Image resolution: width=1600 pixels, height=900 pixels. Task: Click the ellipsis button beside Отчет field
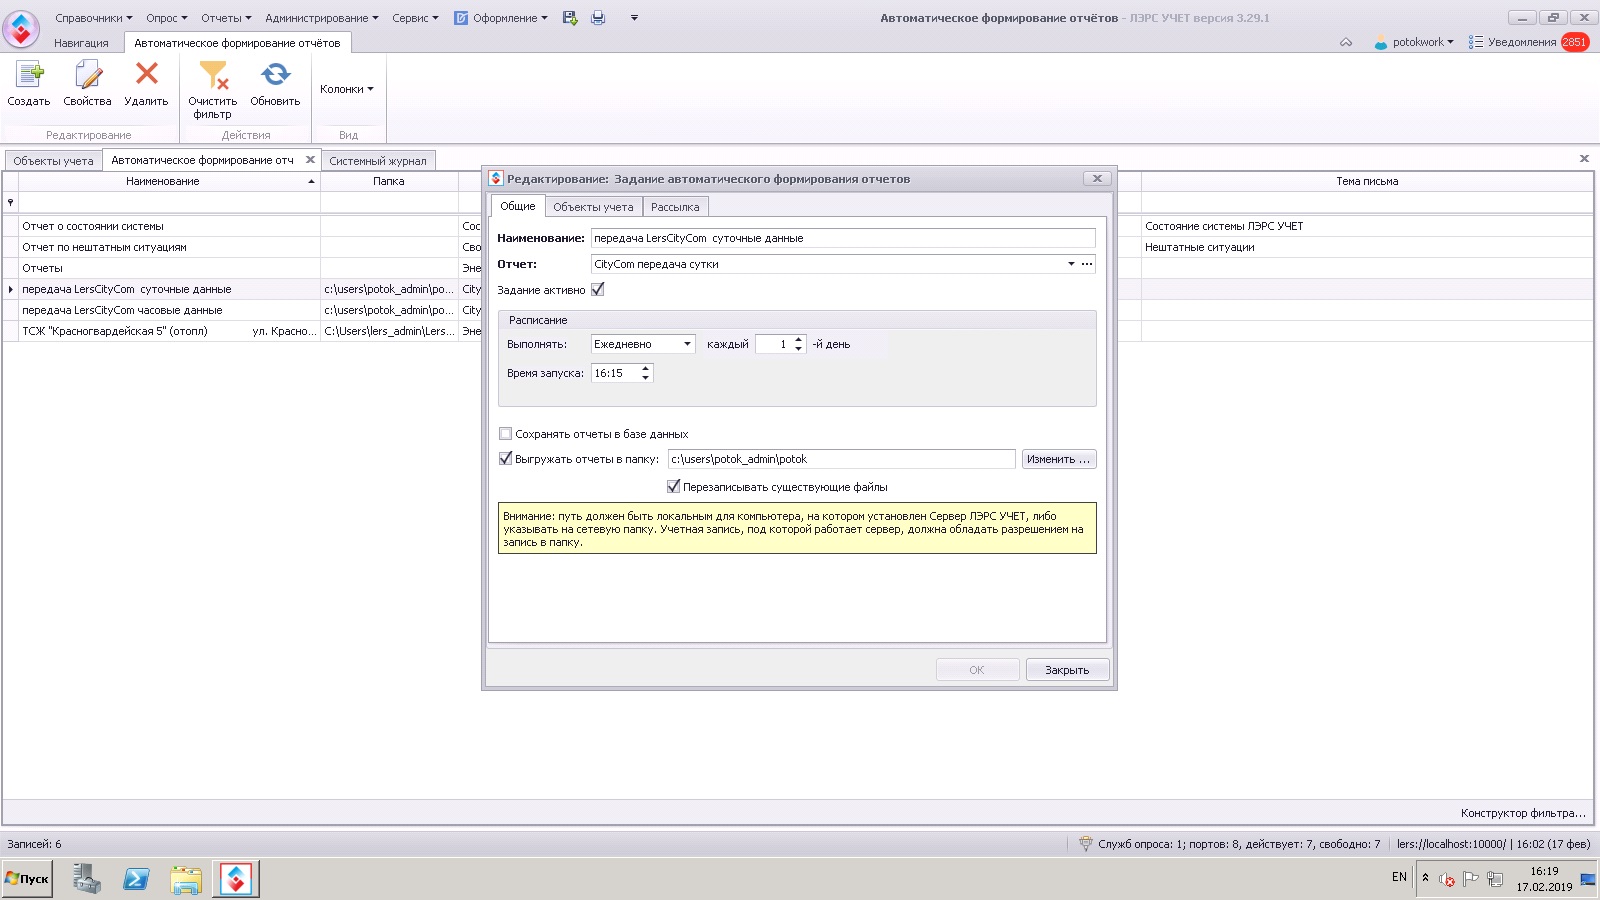(x=1087, y=264)
